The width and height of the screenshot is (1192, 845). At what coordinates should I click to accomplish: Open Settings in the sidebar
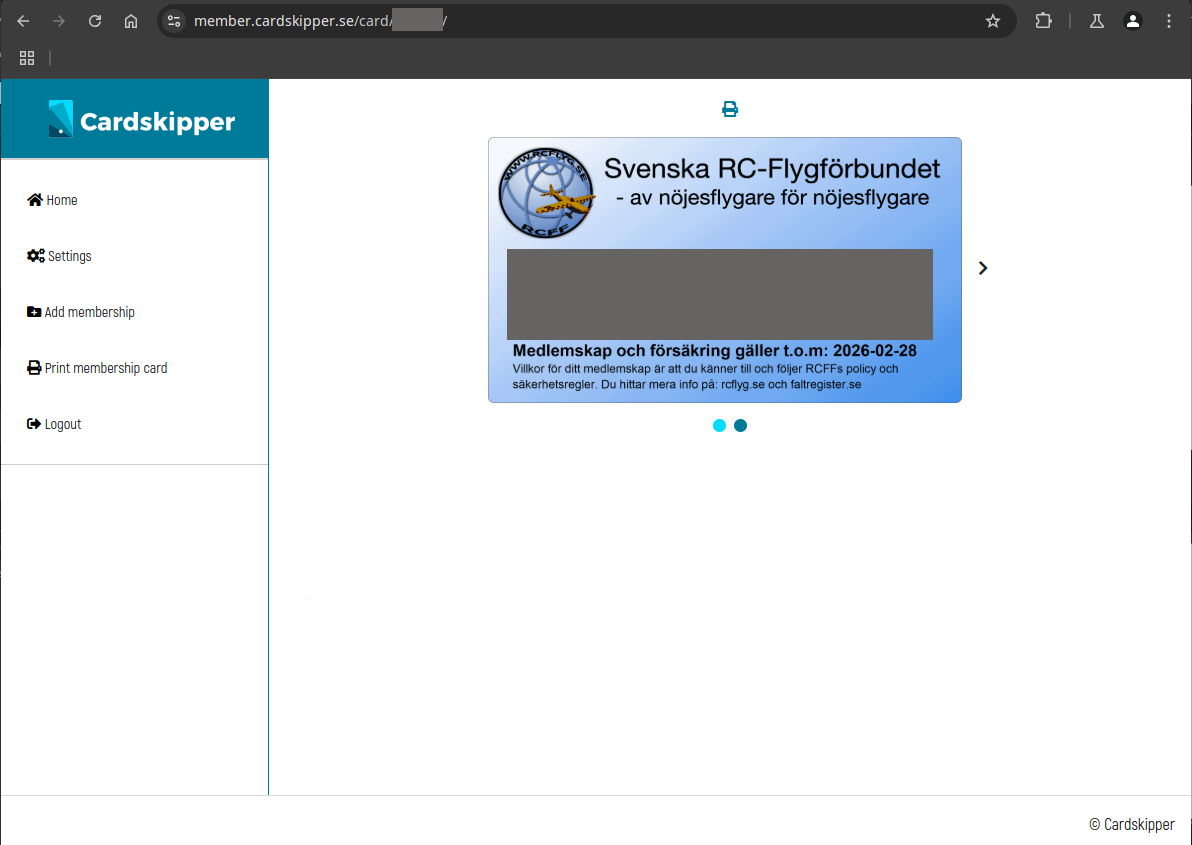point(59,256)
